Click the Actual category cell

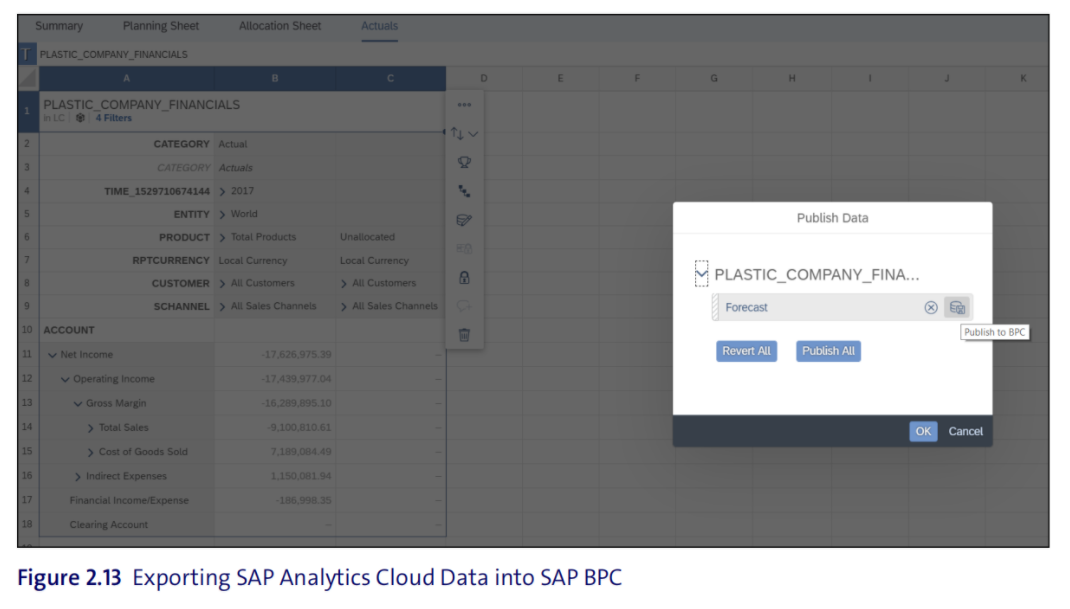click(x=233, y=144)
